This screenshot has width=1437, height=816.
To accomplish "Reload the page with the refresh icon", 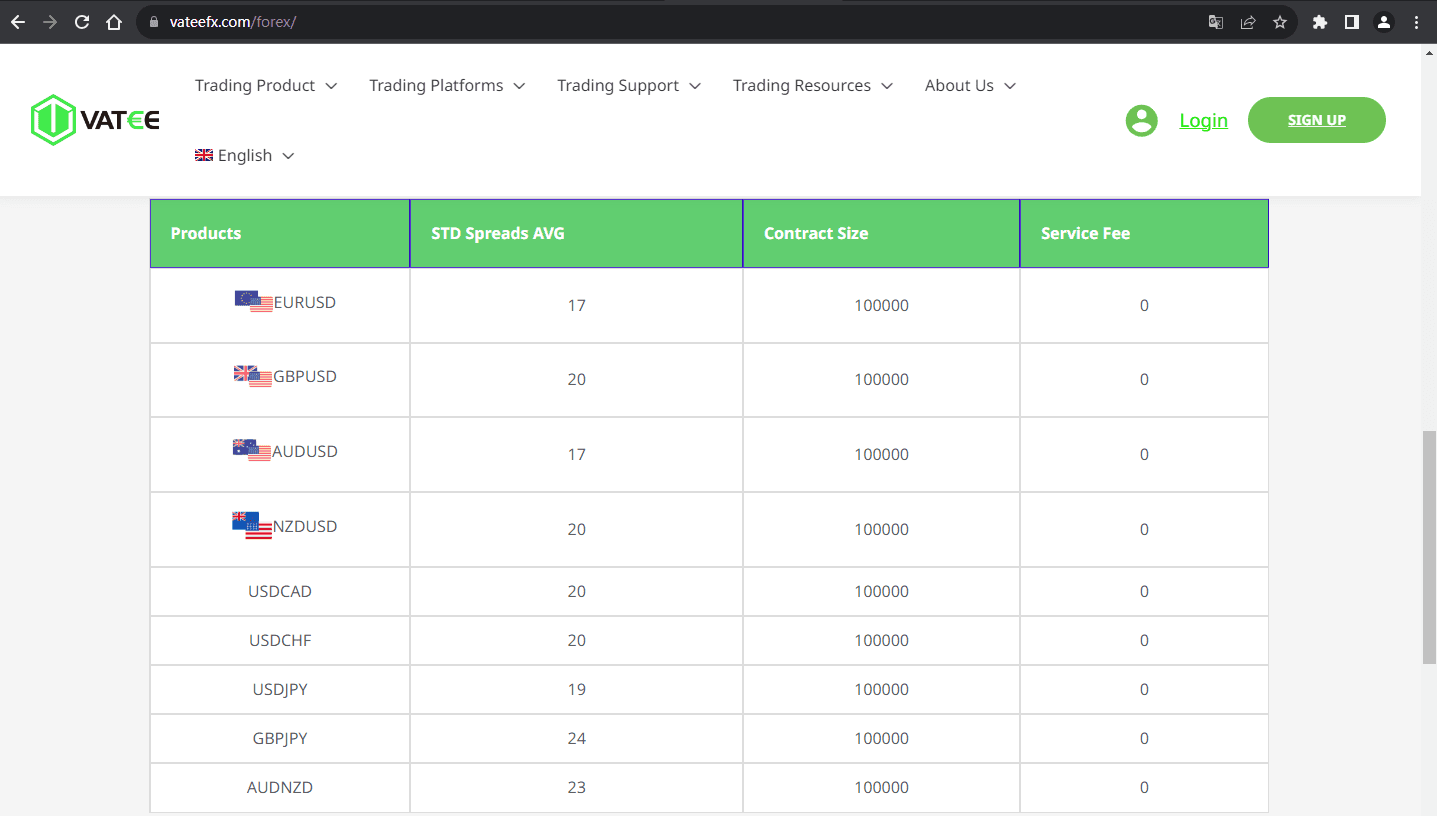I will point(82,22).
